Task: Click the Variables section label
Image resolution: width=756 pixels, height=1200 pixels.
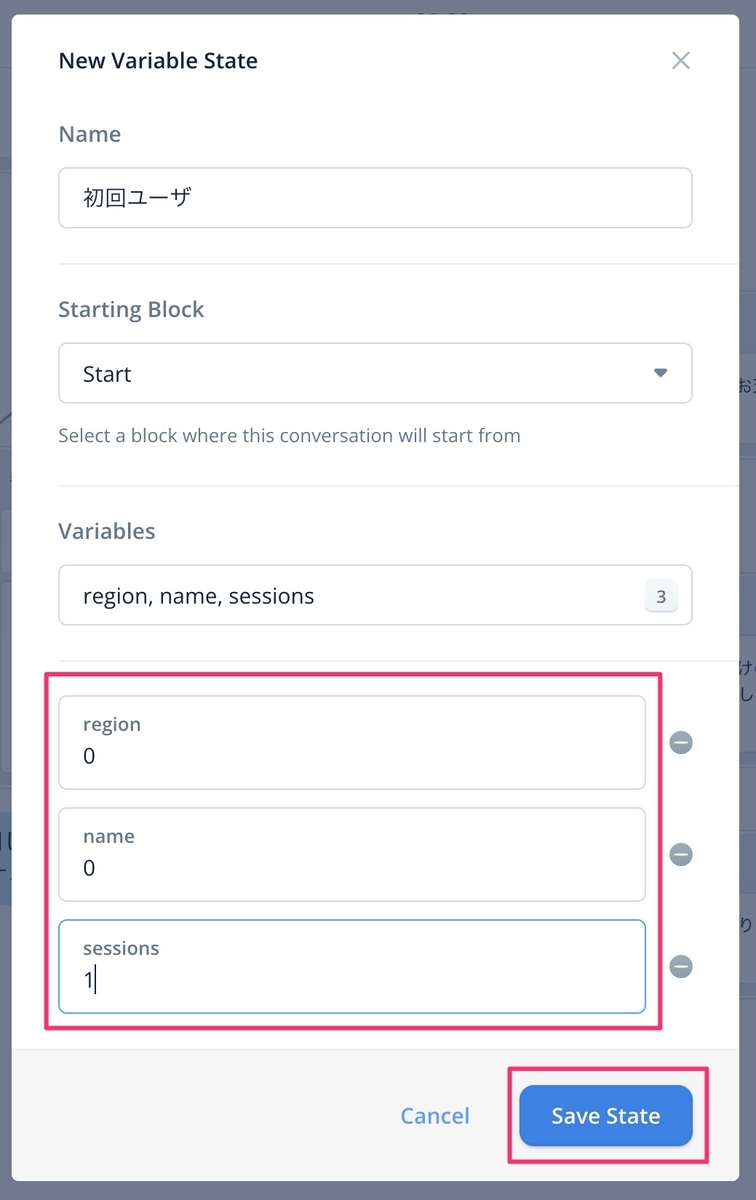Action: [x=107, y=531]
